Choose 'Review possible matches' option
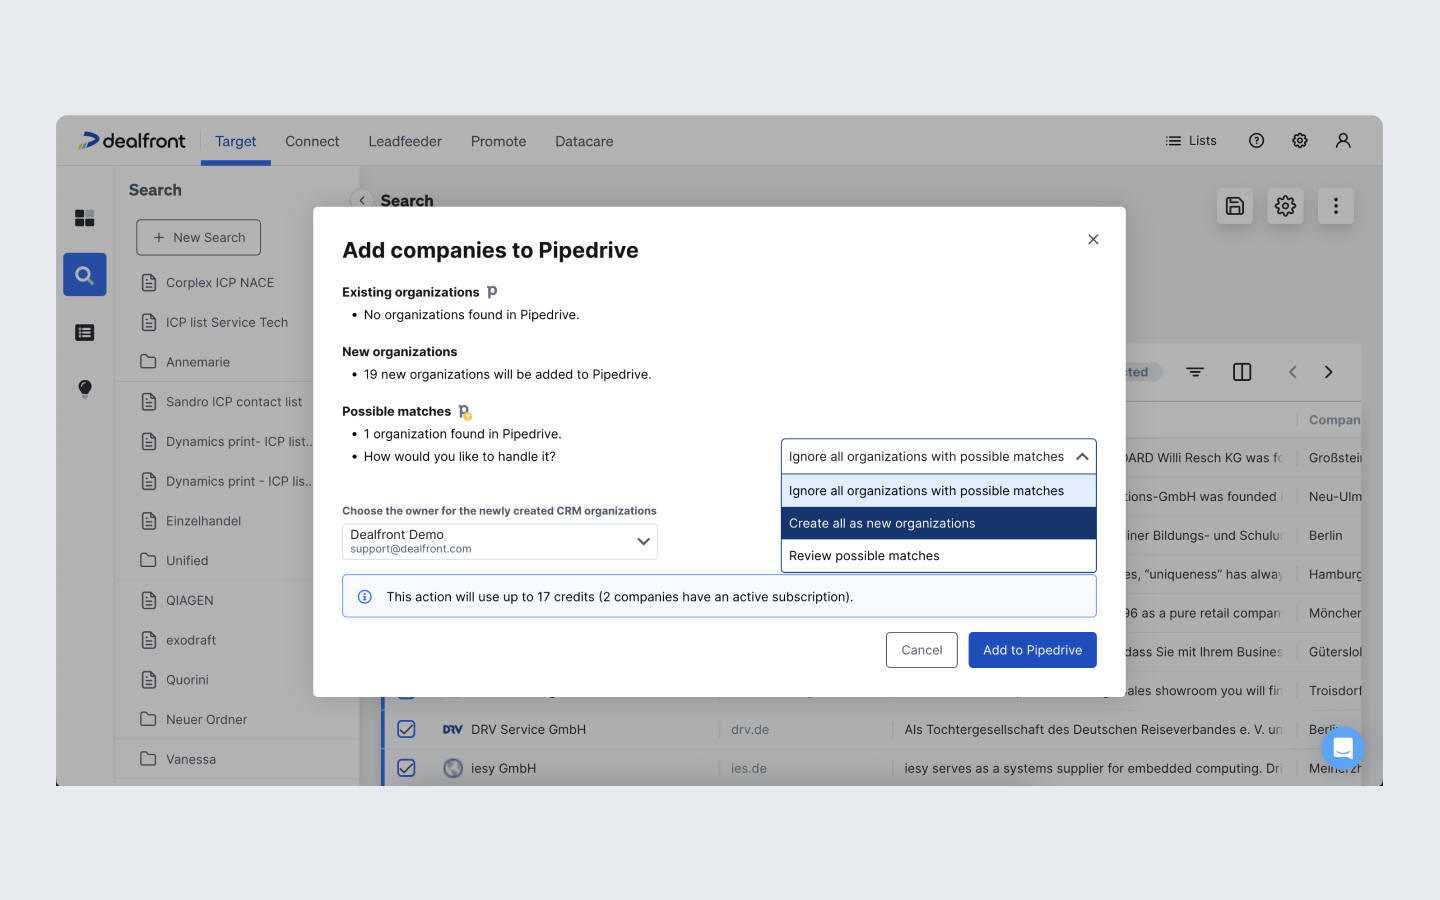Viewport: 1440px width, 900px height. [x=938, y=556]
